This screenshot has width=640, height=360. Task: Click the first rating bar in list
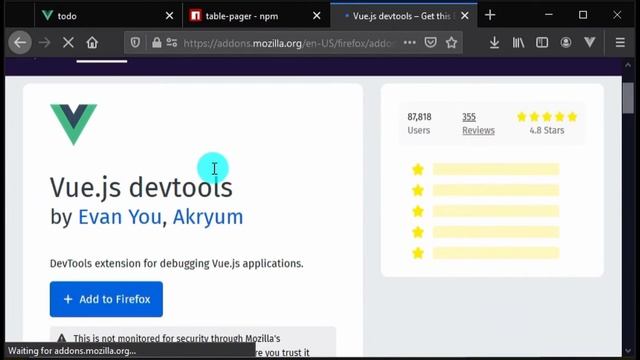point(496,169)
